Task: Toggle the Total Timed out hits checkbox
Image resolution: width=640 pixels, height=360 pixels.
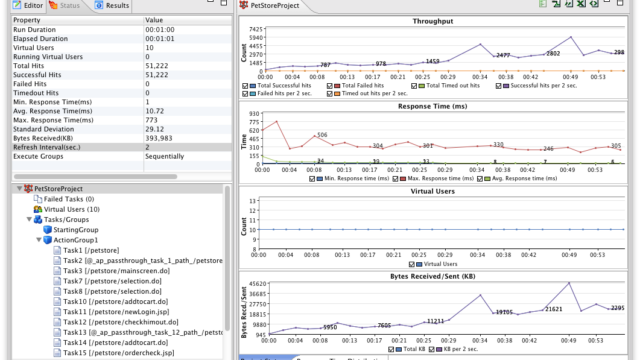Action: click(x=414, y=86)
